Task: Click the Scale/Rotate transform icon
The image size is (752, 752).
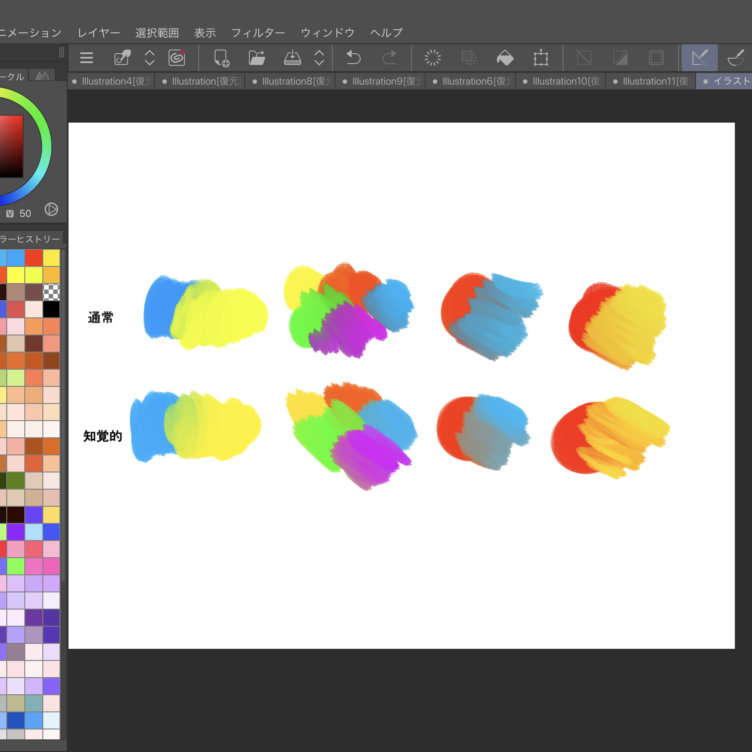Action: (x=541, y=58)
